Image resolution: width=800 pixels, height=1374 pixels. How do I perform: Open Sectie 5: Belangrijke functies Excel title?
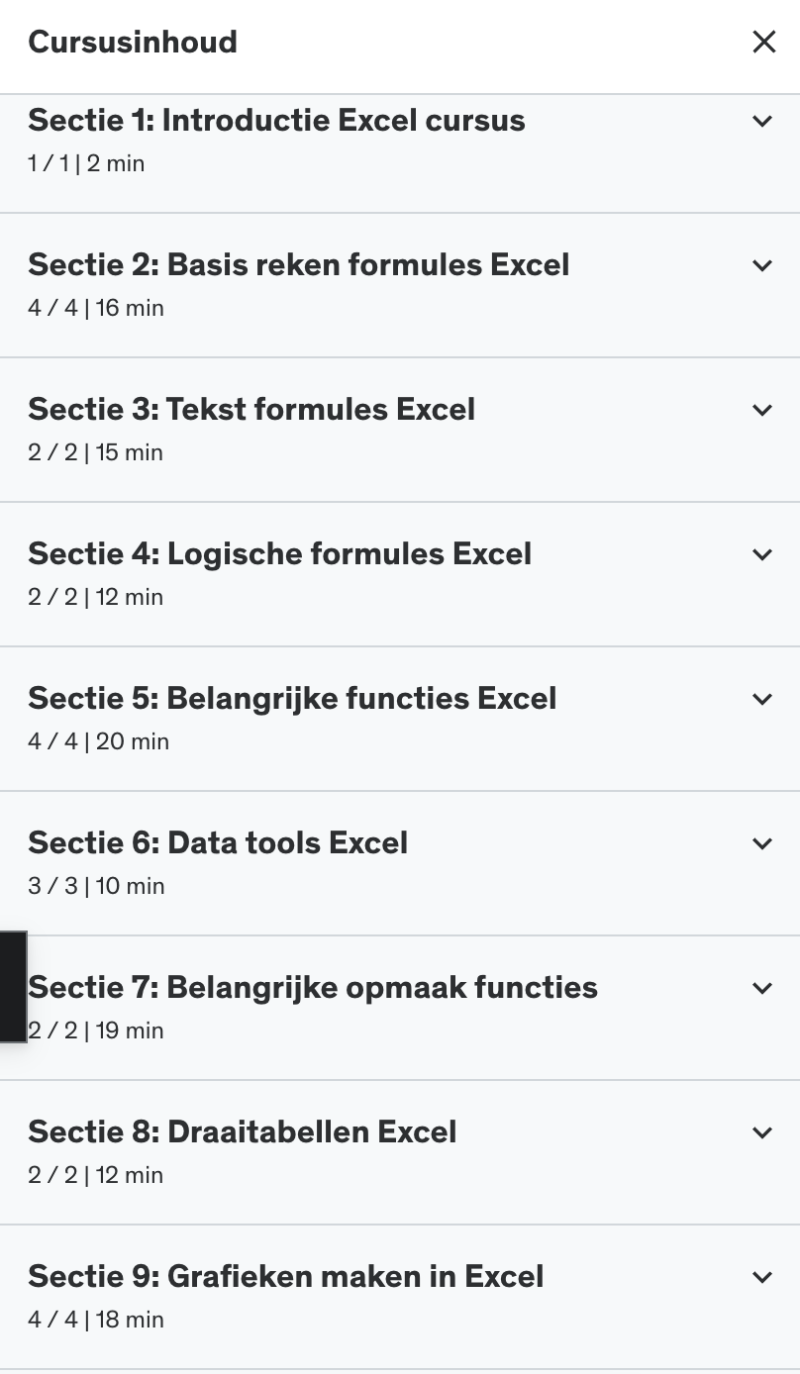tap(292, 698)
